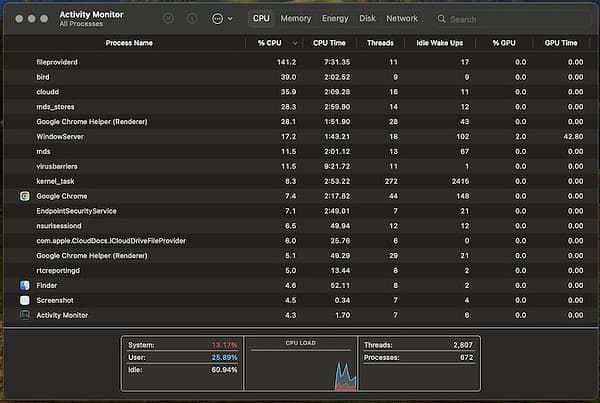600x403 pixels.
Task: Open the Energy tab
Action: coord(335,18)
